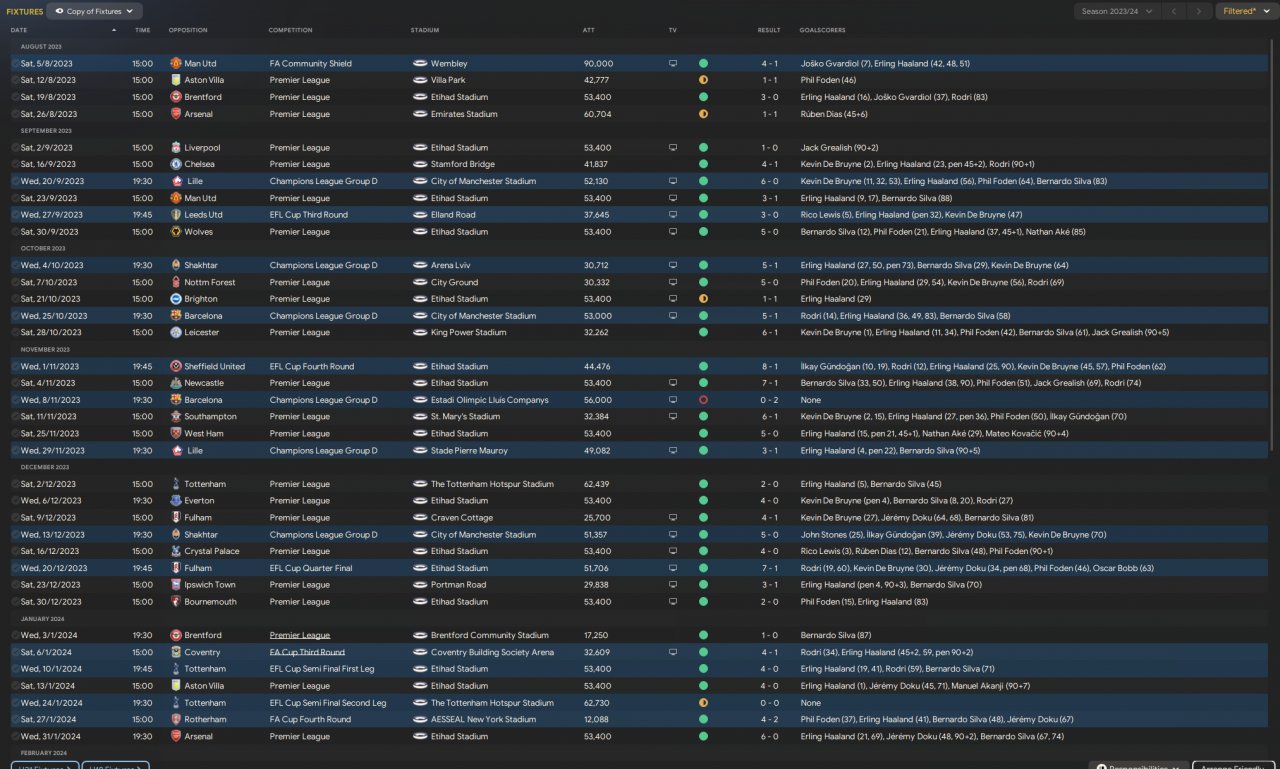Sort by the Goalscorers column header
The height and width of the screenshot is (769, 1280).
pyautogui.click(x=822, y=30)
